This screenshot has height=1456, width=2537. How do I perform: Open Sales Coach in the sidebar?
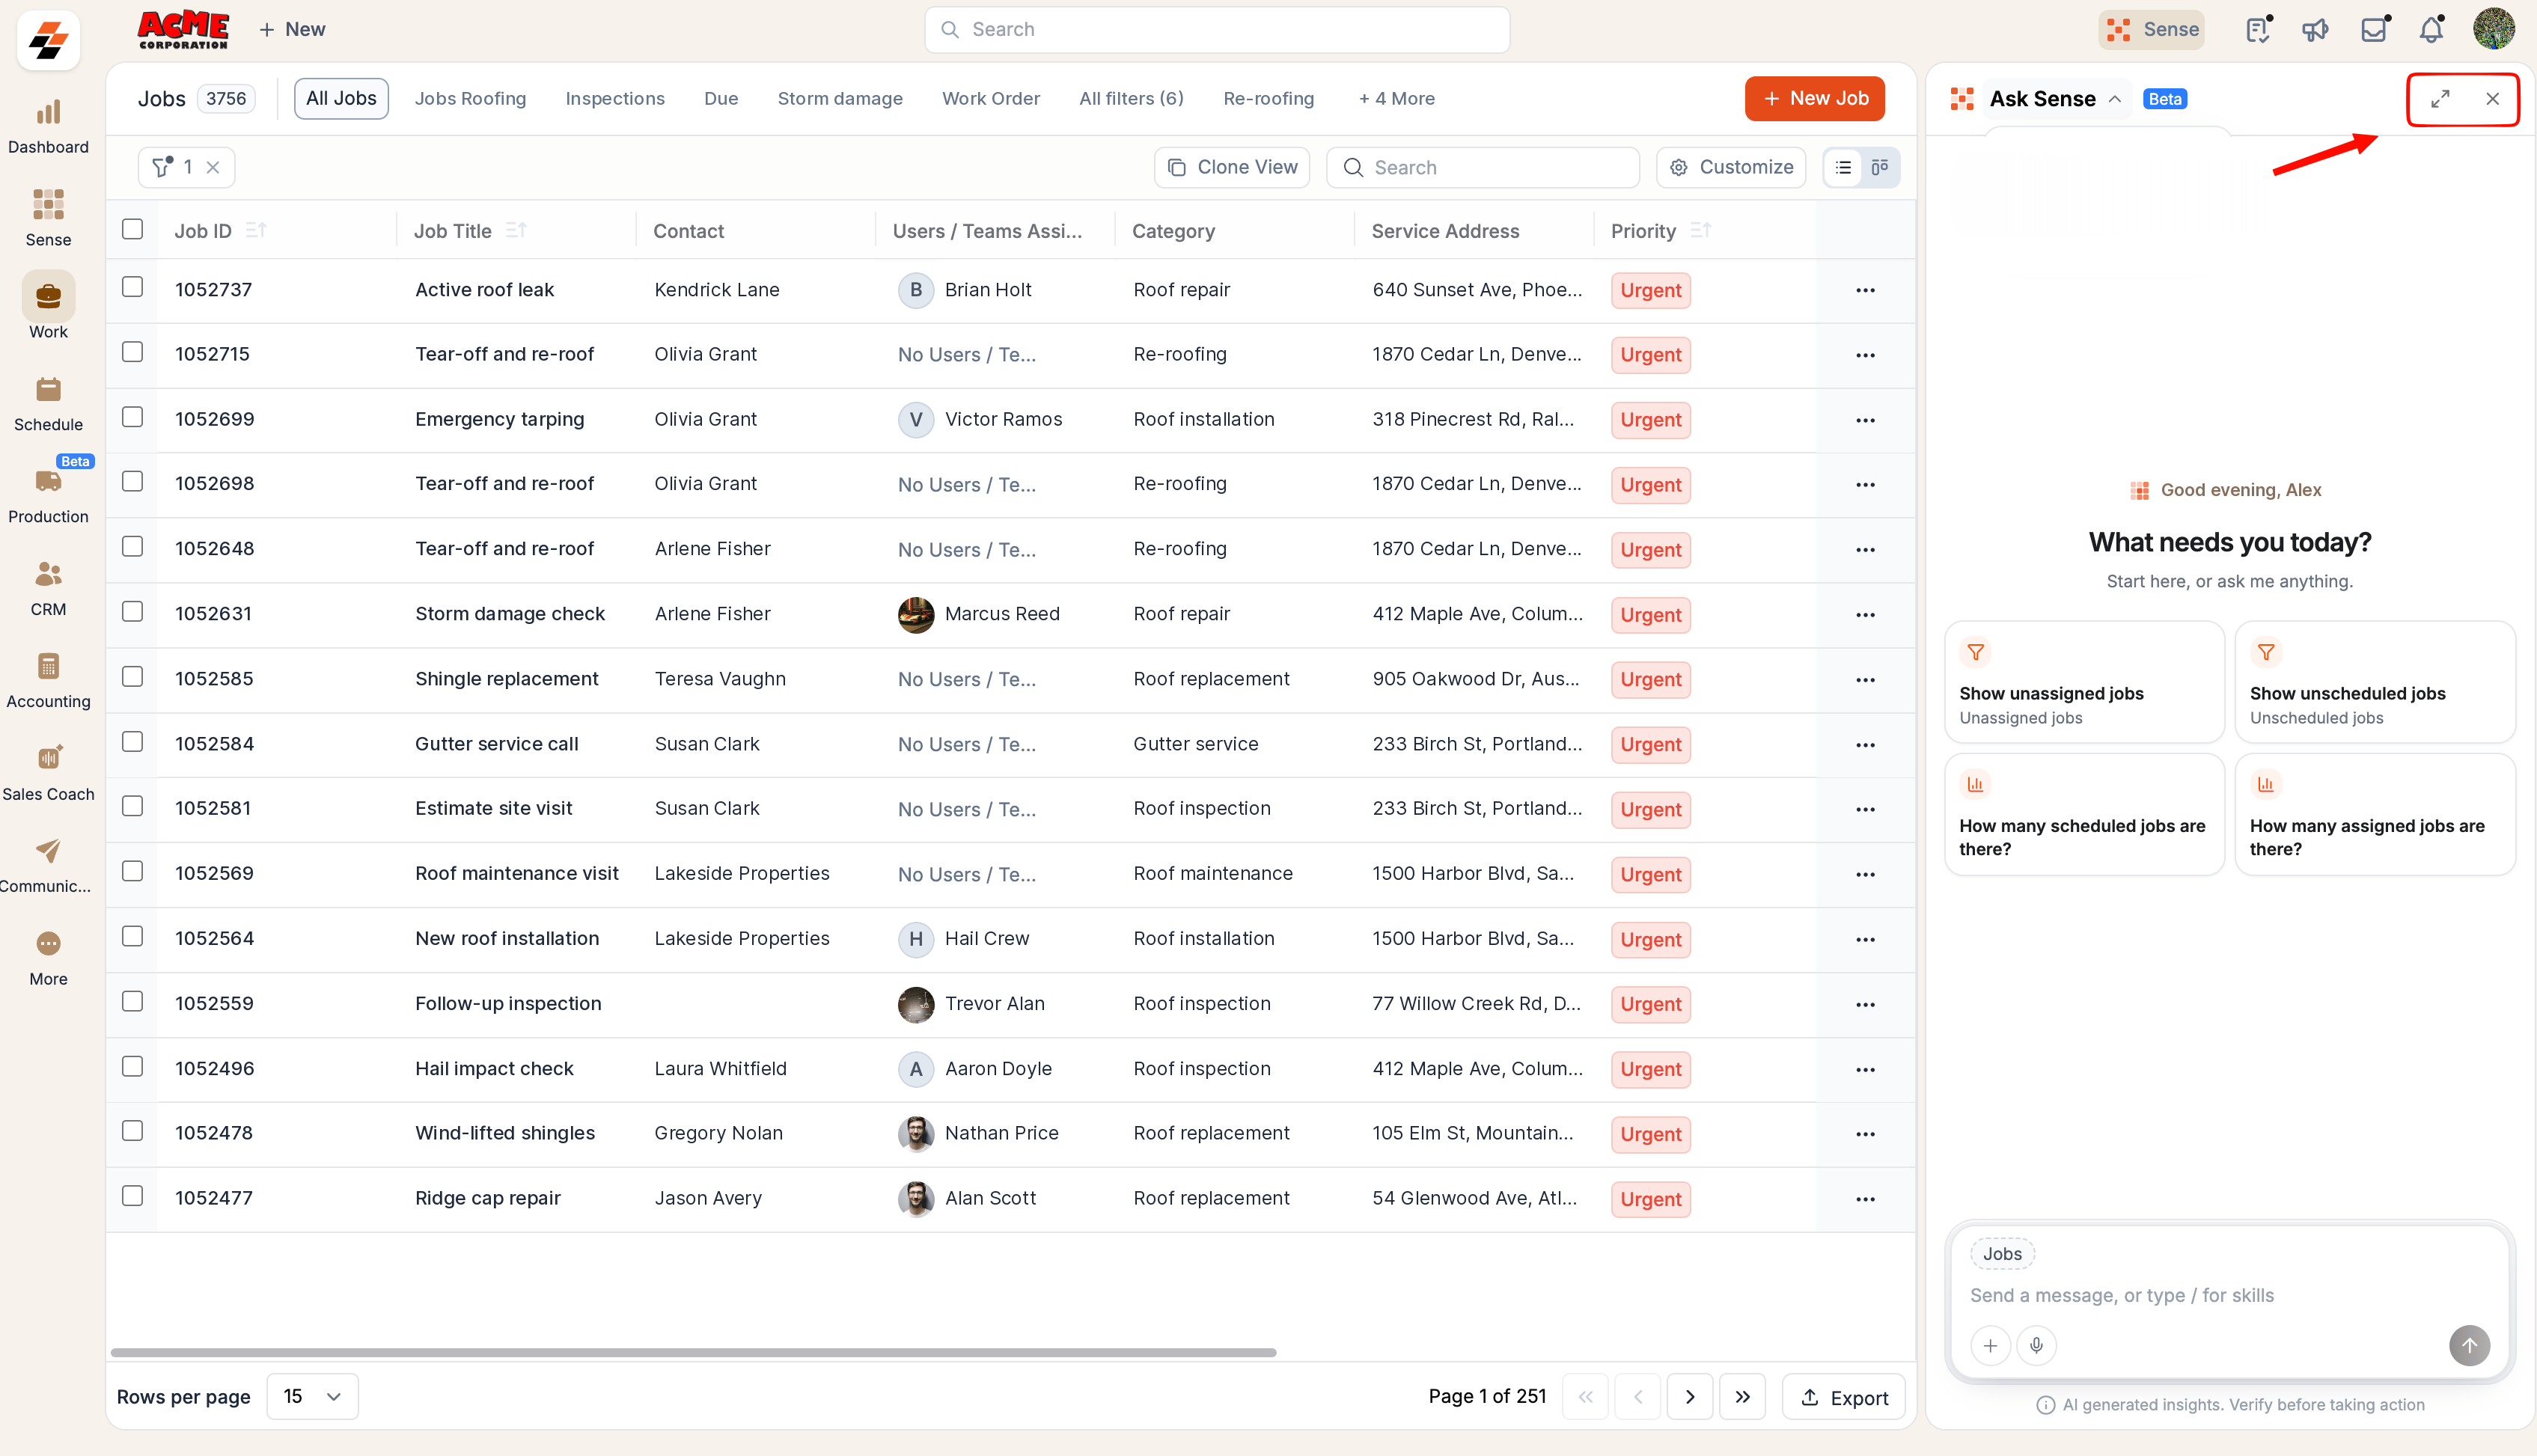click(x=48, y=774)
